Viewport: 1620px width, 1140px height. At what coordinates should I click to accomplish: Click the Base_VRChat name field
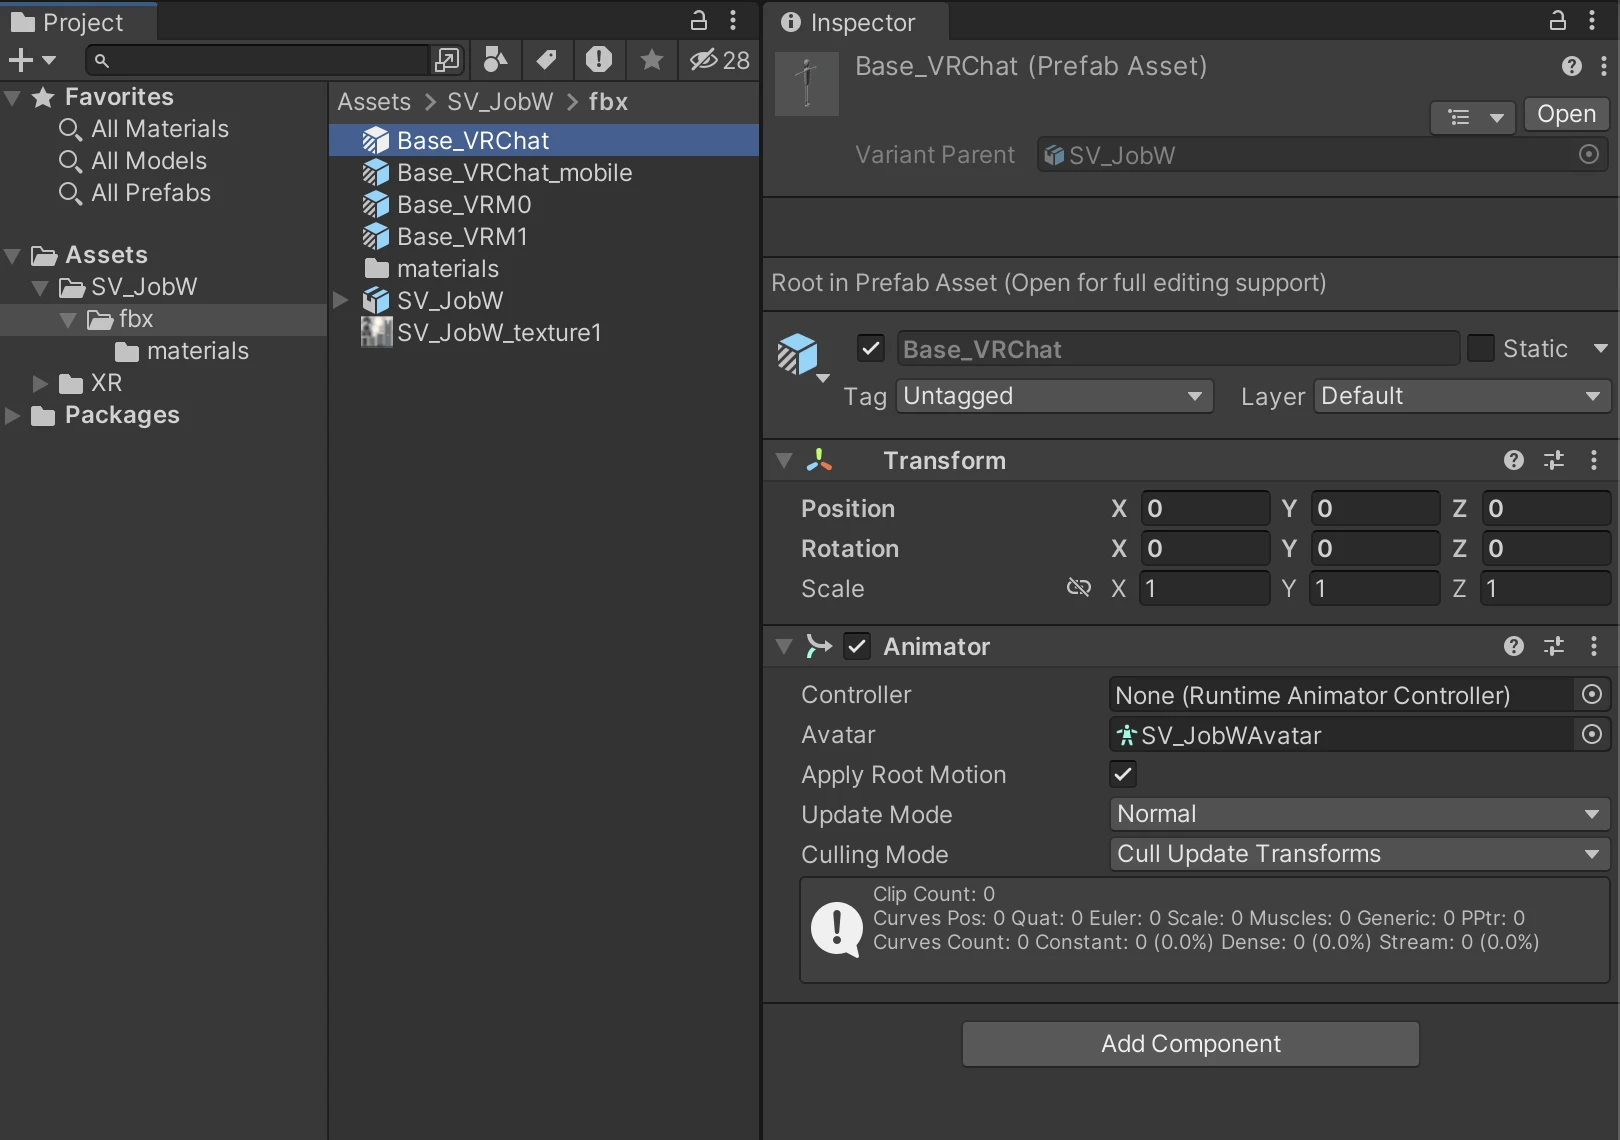coord(1178,349)
